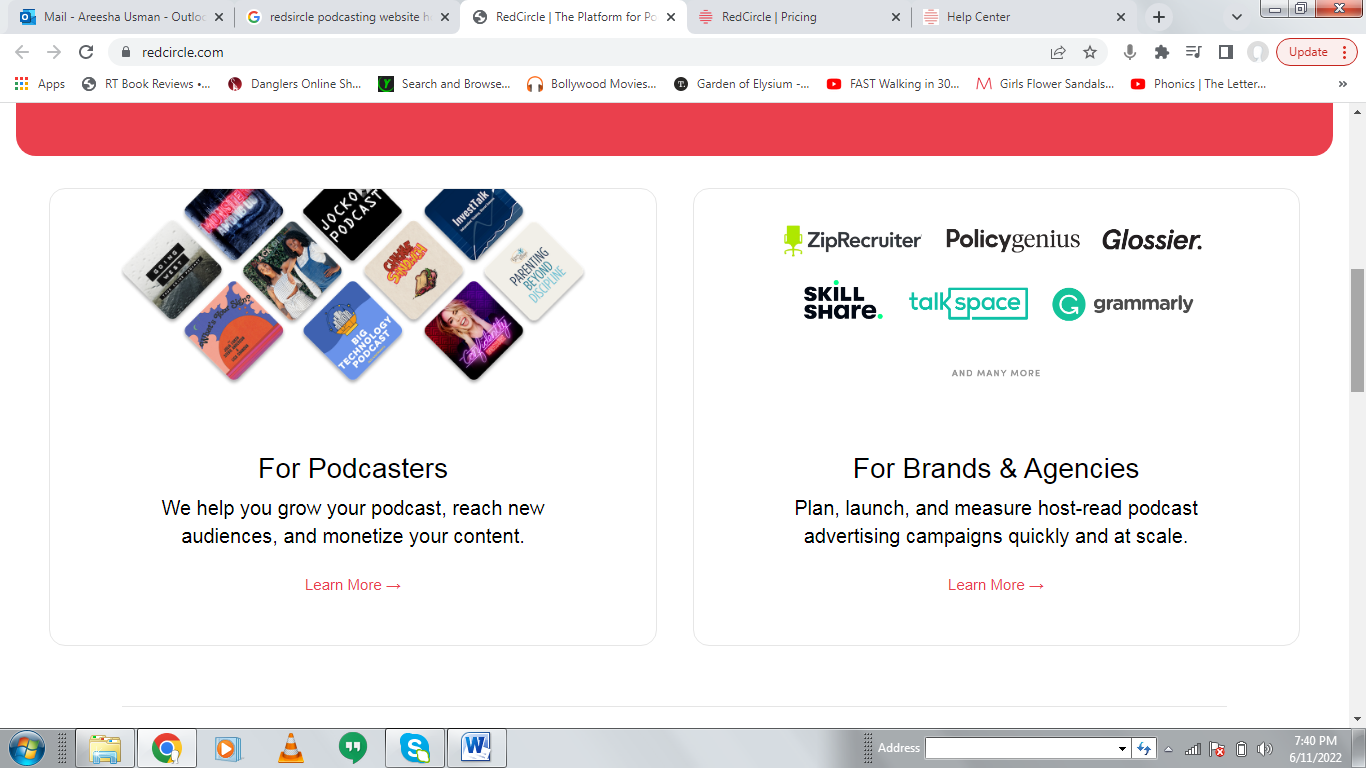
Task: Click the Go button beside the taskbar Address box
Action: pos(1144,748)
